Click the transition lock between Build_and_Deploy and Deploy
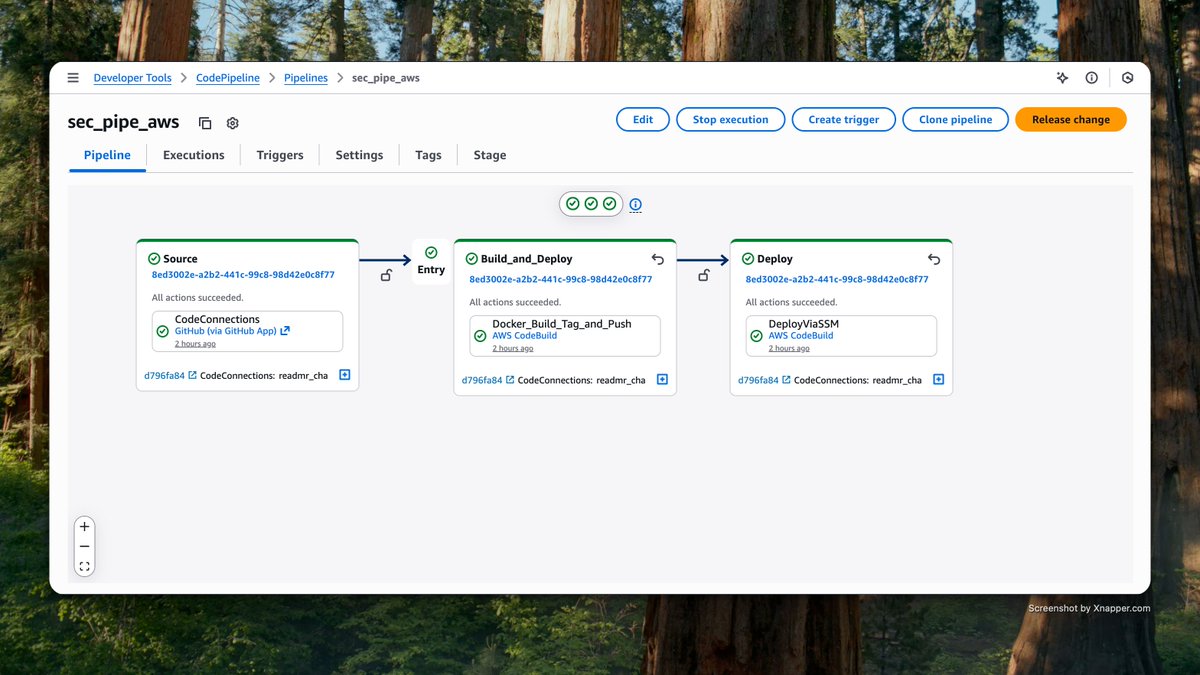This screenshot has height=675, width=1200. click(704, 275)
